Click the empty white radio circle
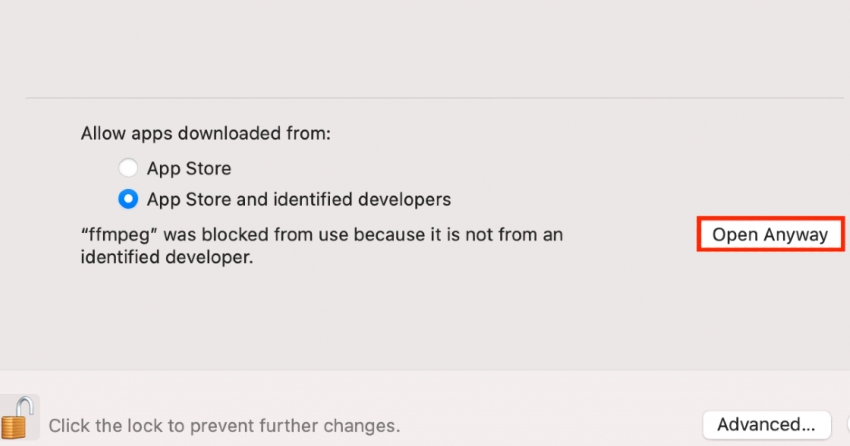This screenshot has height=446, width=850. pos(128,168)
